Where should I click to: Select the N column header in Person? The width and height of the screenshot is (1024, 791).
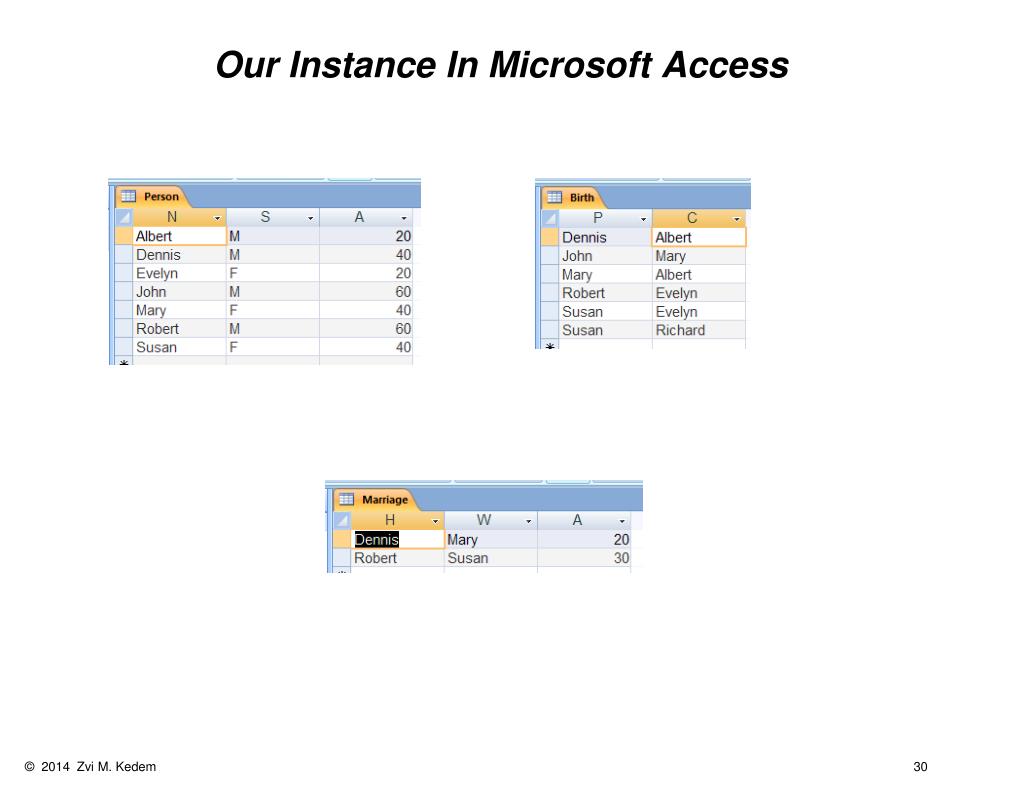172,217
